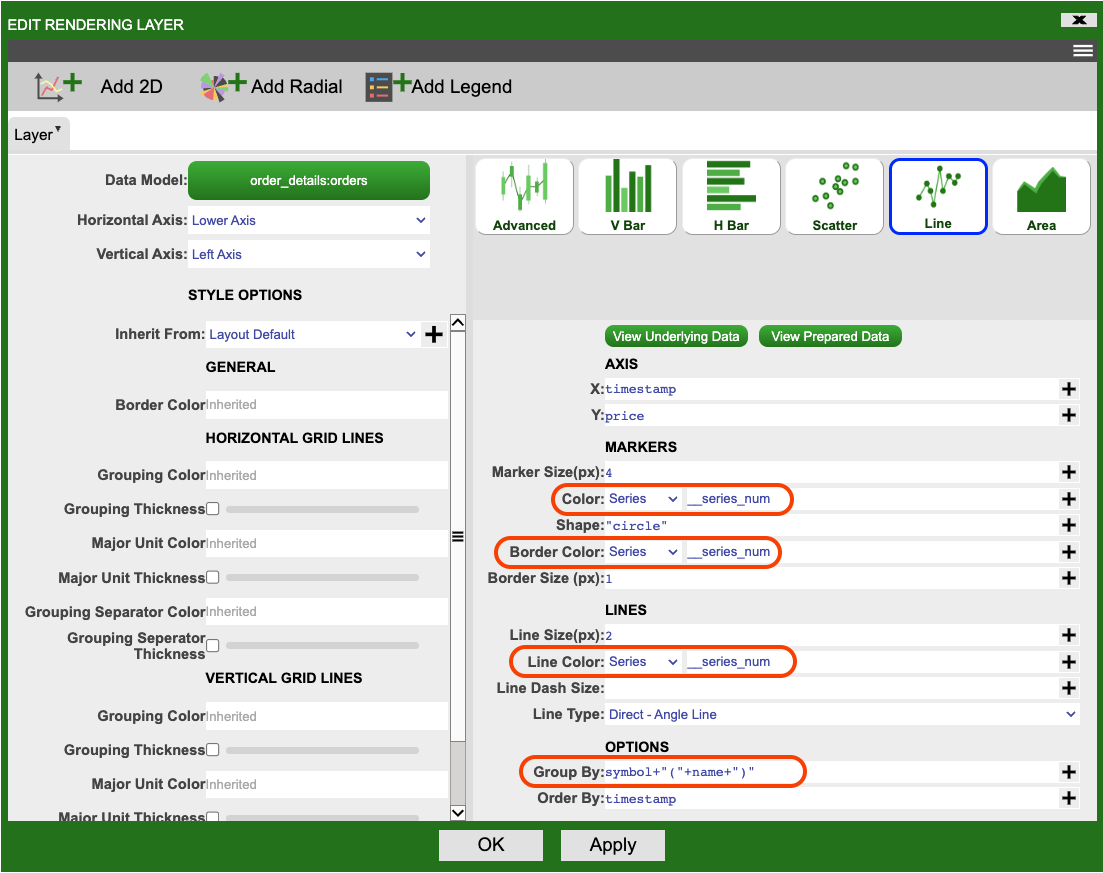Select the Advanced chart type icon
This screenshot has width=1103, height=873.
click(x=524, y=196)
